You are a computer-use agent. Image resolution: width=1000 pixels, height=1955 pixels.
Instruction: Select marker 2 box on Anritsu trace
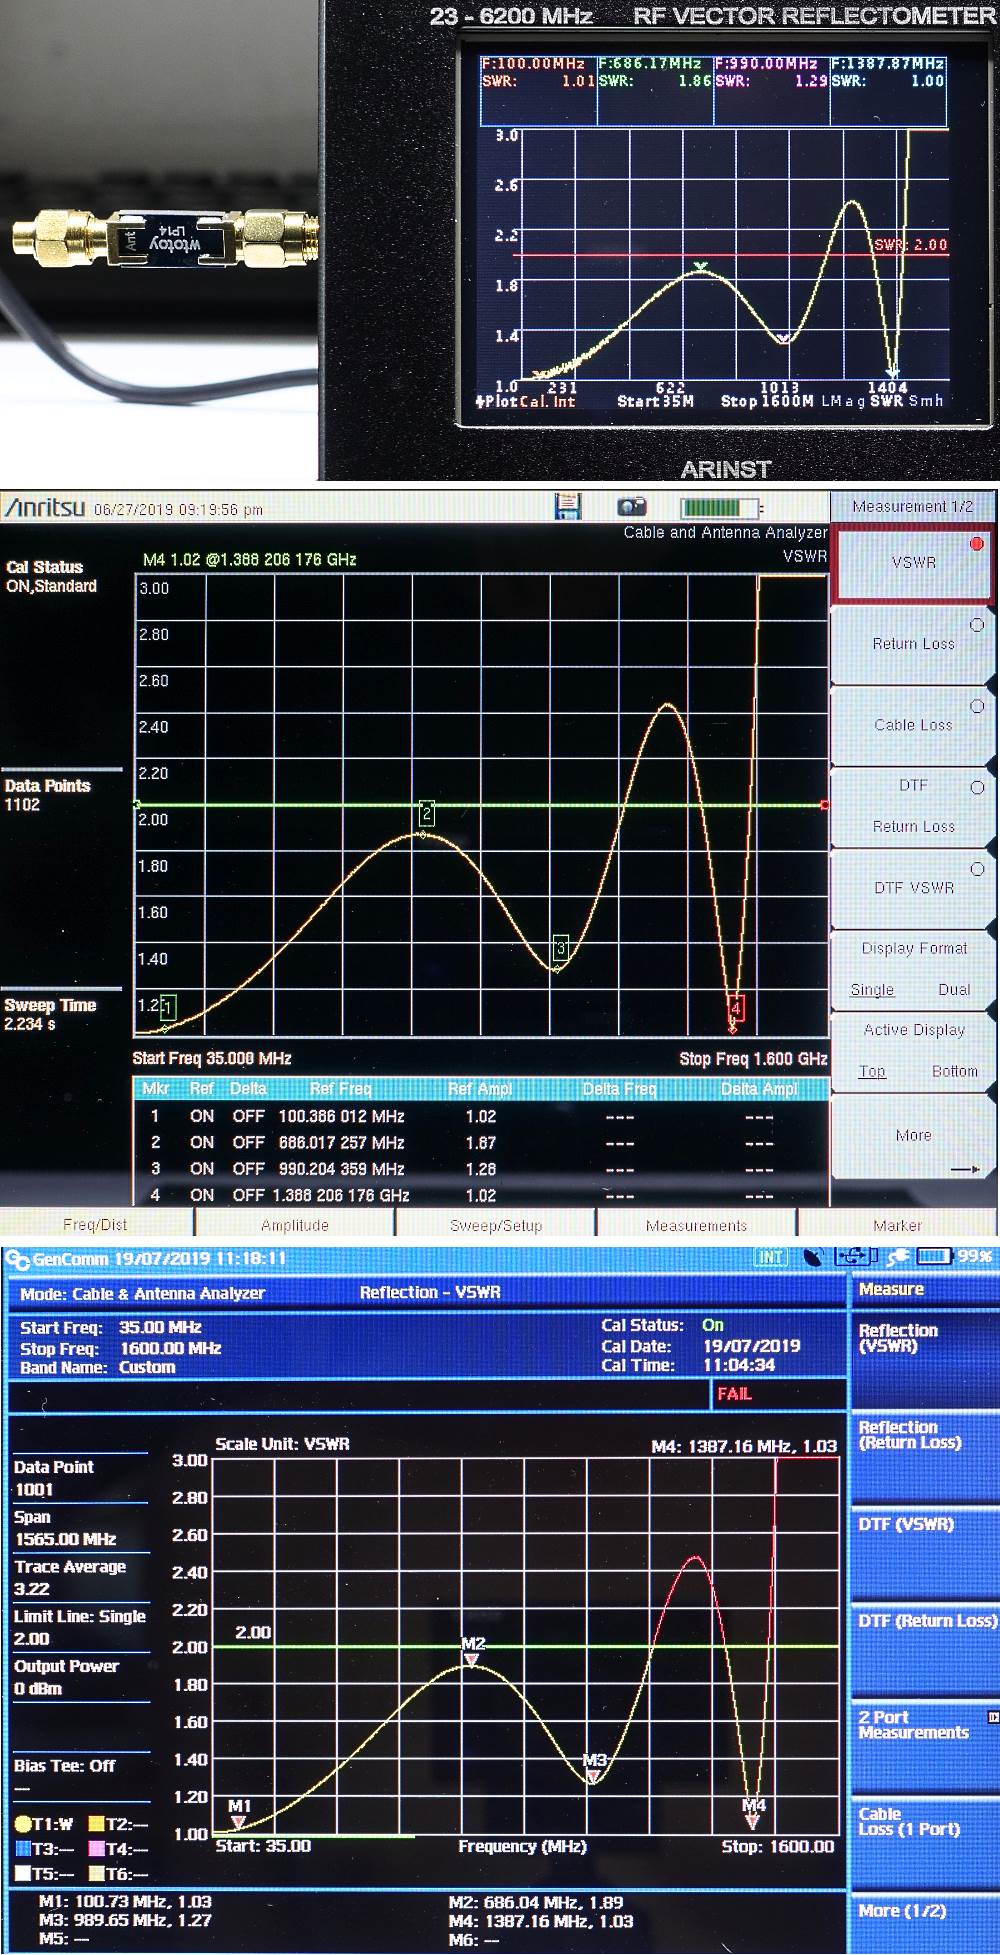[x=427, y=813]
